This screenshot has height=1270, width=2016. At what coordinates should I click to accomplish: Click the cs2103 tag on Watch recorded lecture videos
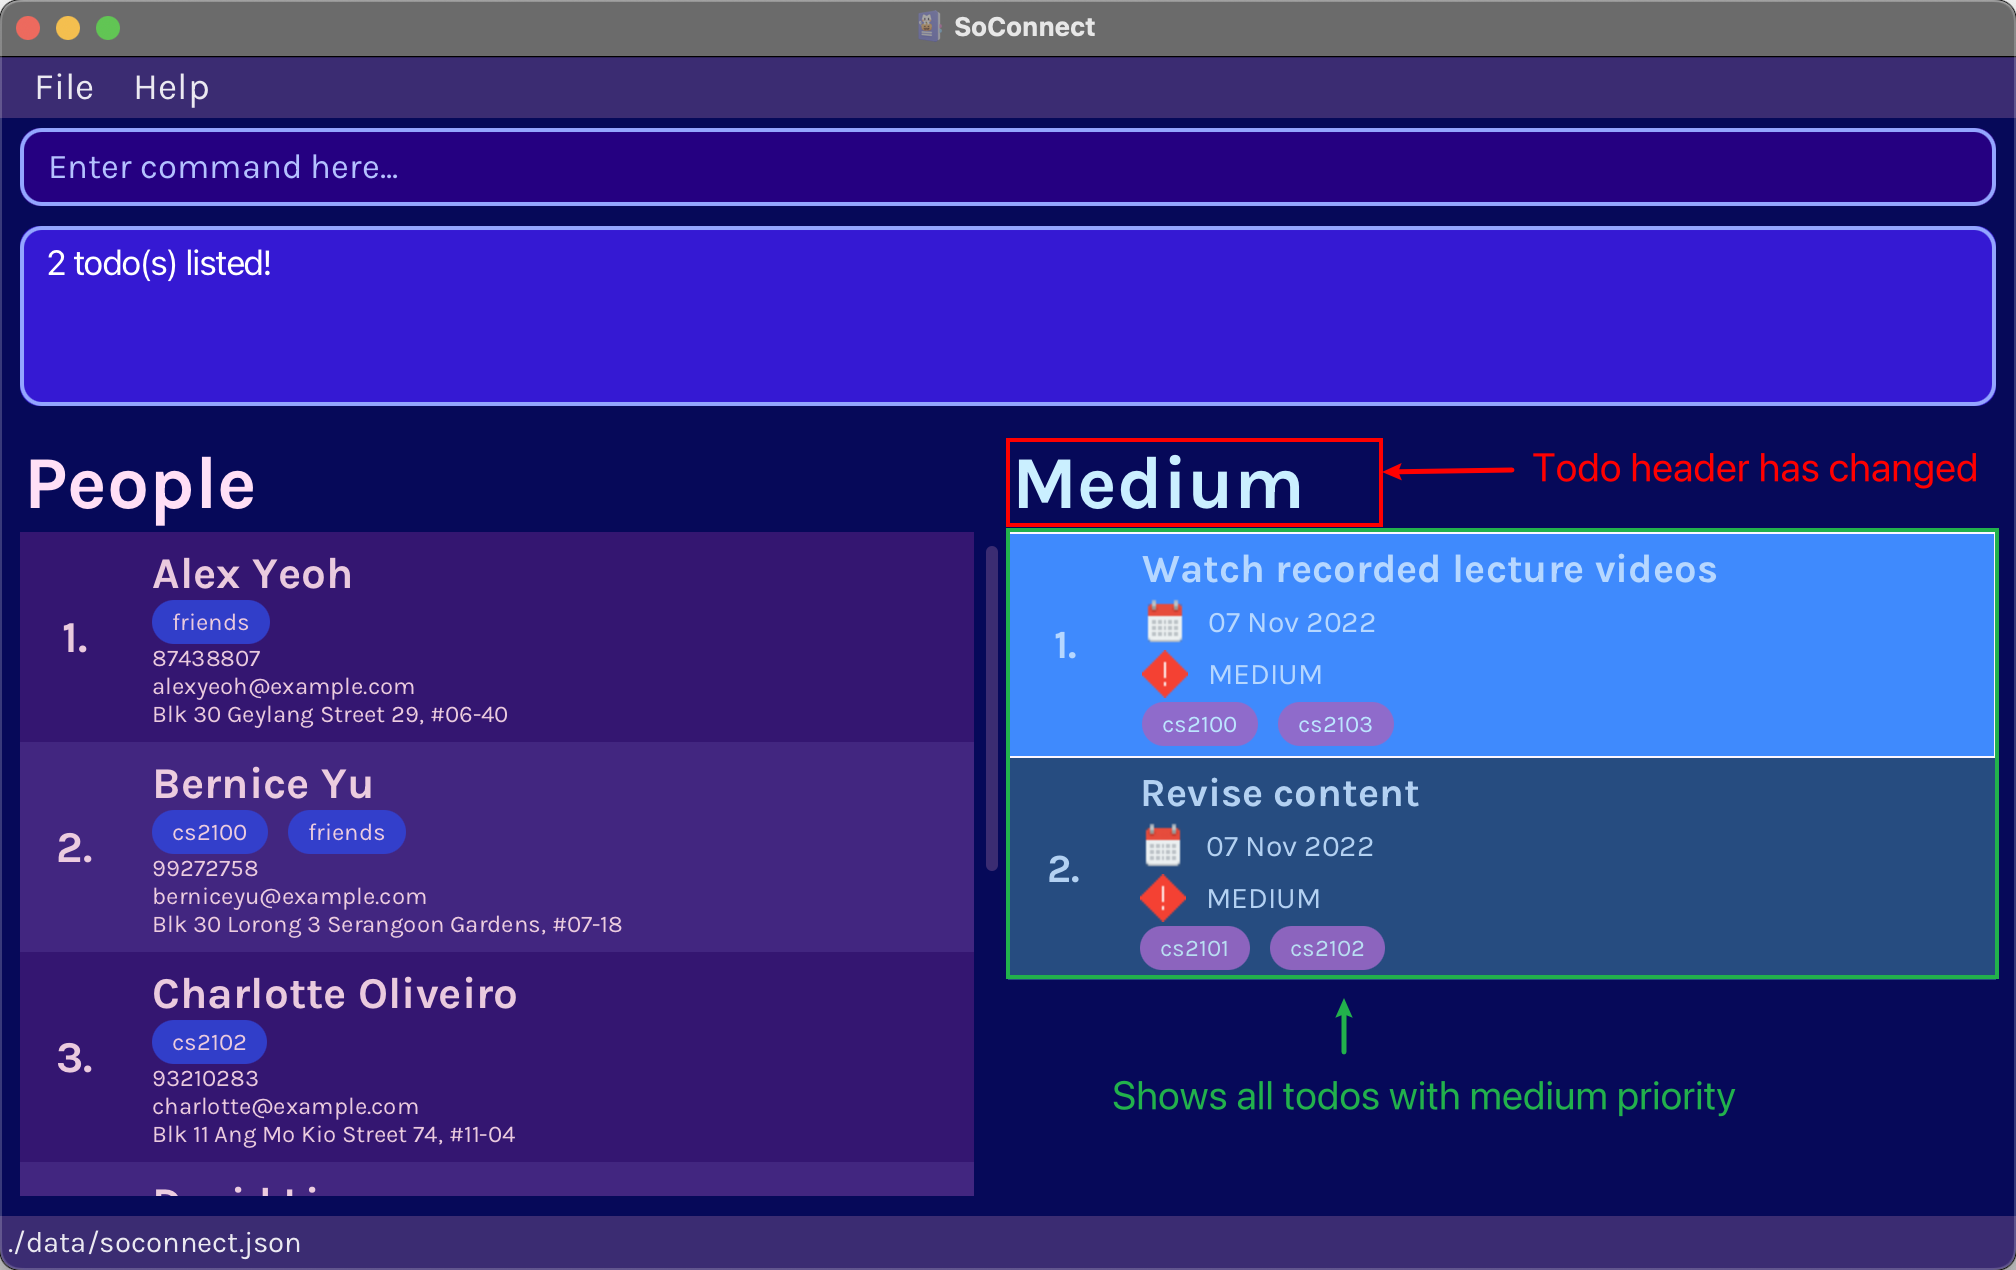pyautogui.click(x=1328, y=724)
